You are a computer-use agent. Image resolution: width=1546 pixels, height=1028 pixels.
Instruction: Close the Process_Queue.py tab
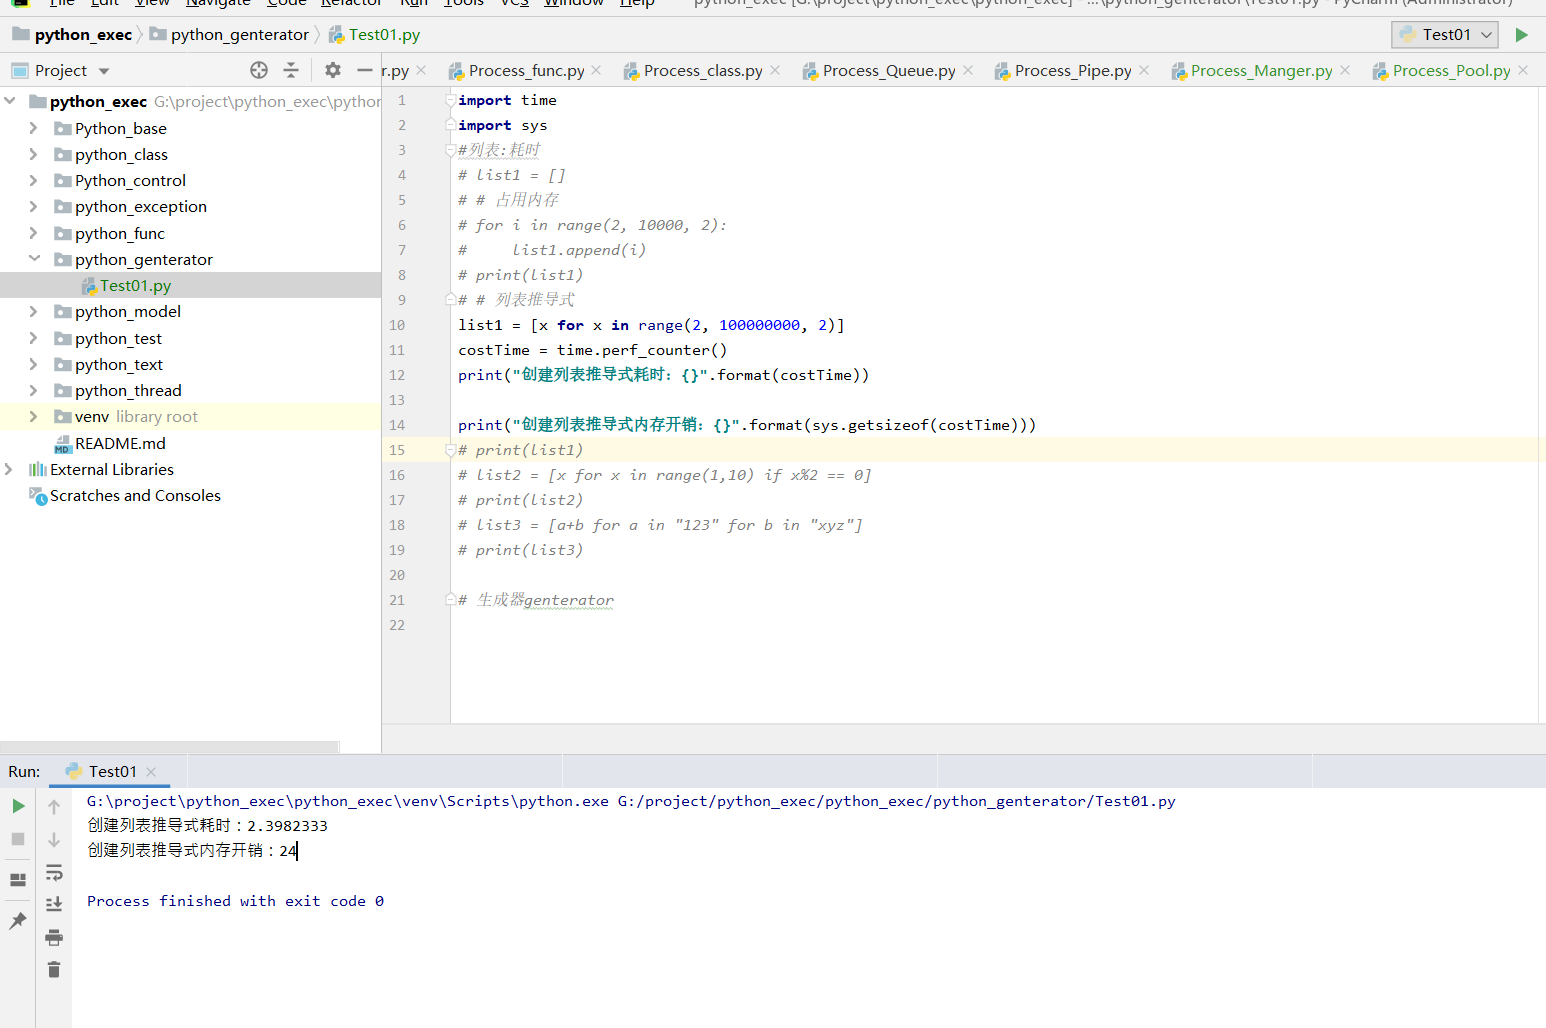click(x=968, y=70)
